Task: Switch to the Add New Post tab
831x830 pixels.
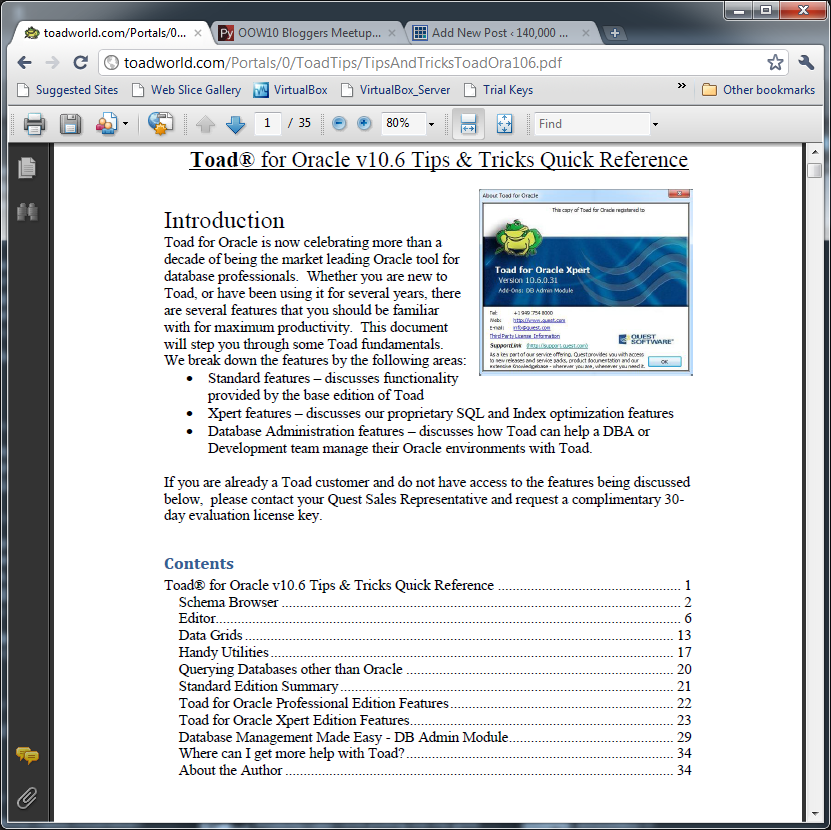Action: pyautogui.click(x=502, y=33)
